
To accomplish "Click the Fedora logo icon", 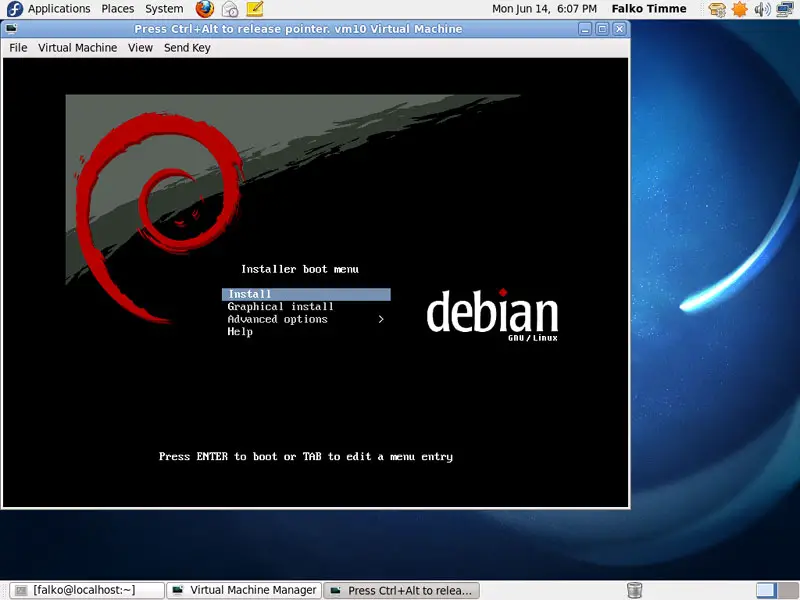I will 15,9.
